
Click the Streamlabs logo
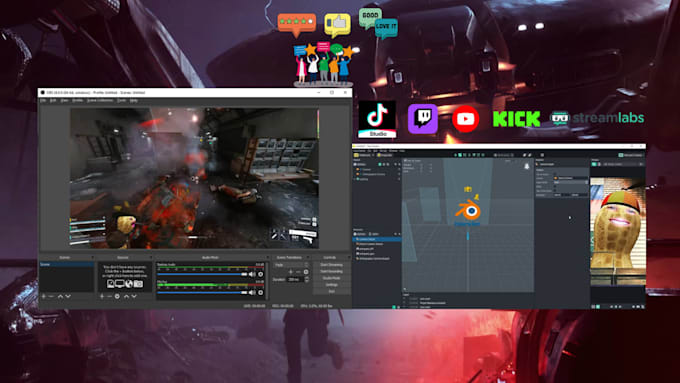(x=597, y=118)
